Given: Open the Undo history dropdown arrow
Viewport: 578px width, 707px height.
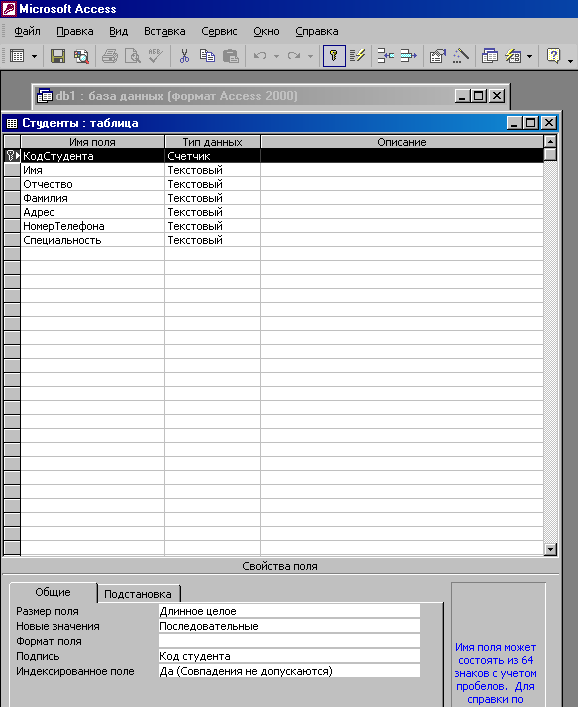Looking at the screenshot, I should tap(276, 56).
